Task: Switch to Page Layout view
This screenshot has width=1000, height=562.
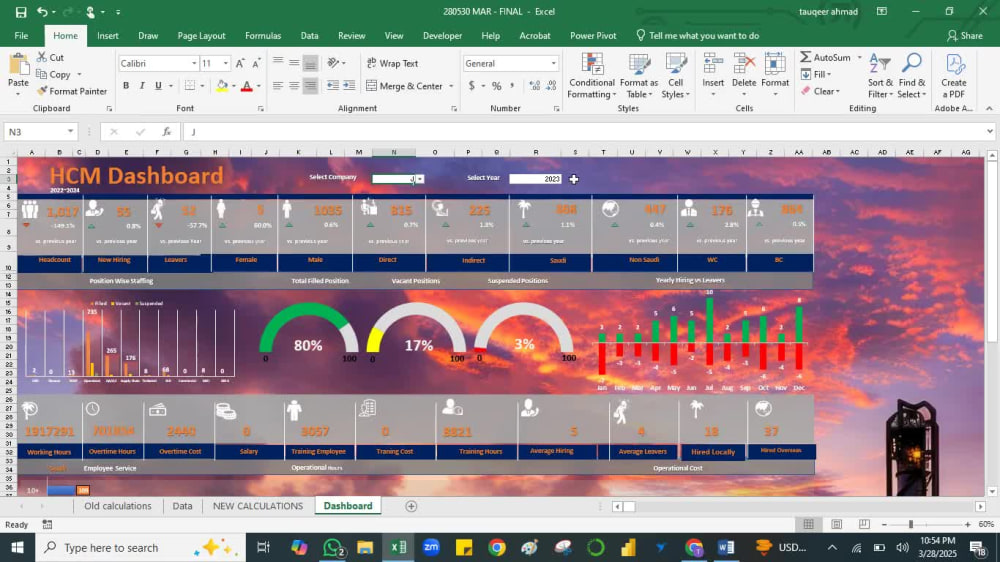Action: 836,524
